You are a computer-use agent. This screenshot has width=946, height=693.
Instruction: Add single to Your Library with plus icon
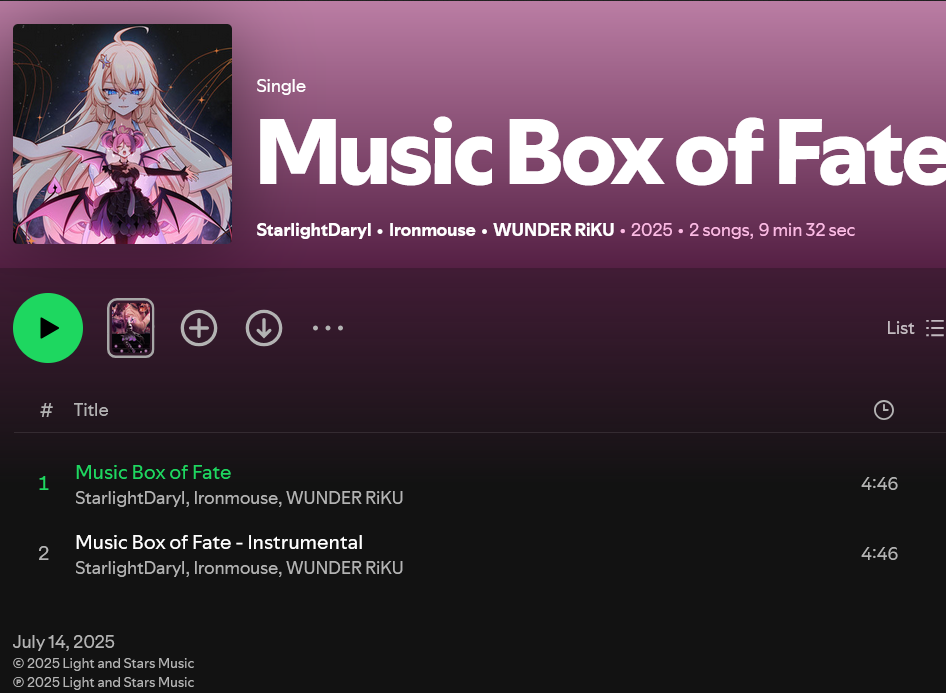(198, 328)
